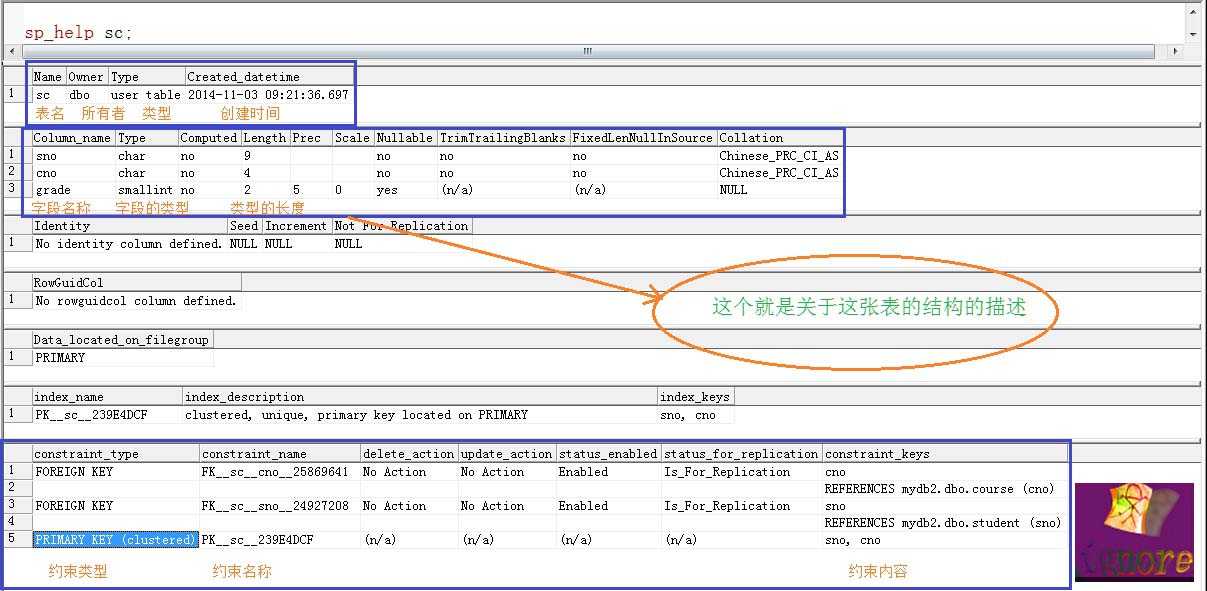Click 'REFERENCES mydb2.dbo.student (sno)' cell

click(945, 523)
